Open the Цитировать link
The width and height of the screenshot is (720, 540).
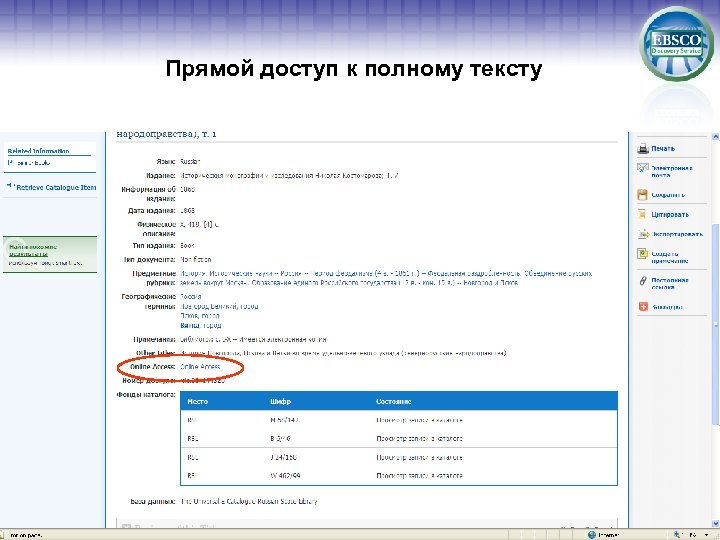tap(670, 214)
